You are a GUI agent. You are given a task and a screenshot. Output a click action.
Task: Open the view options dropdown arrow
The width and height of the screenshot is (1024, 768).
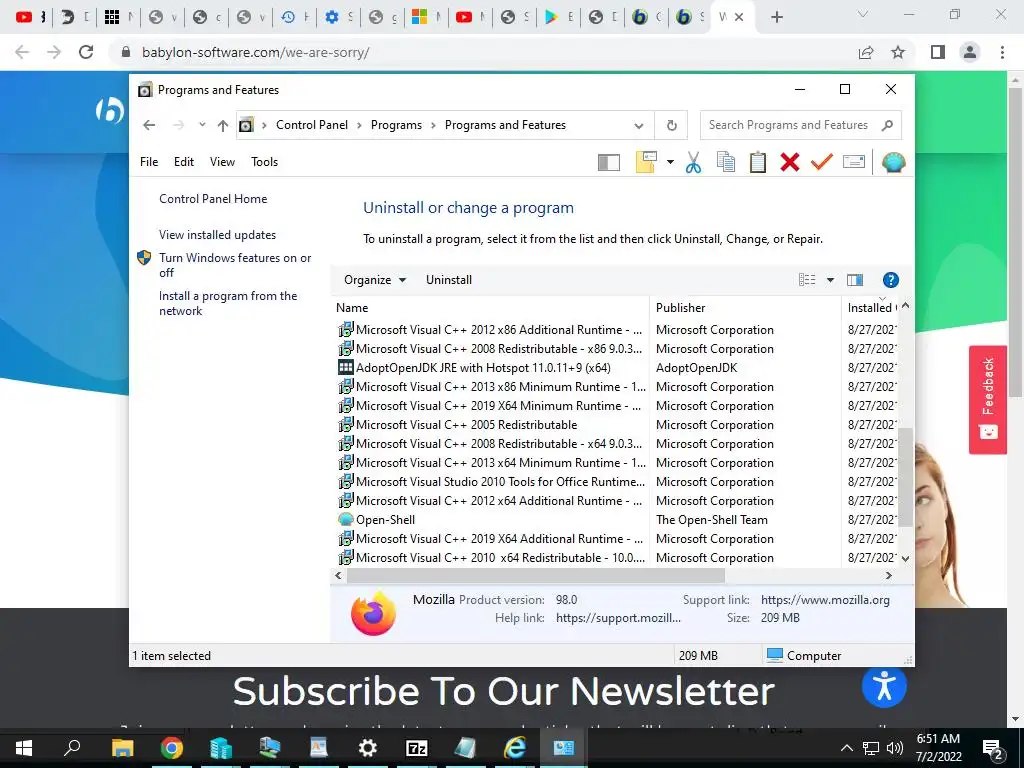click(x=830, y=280)
